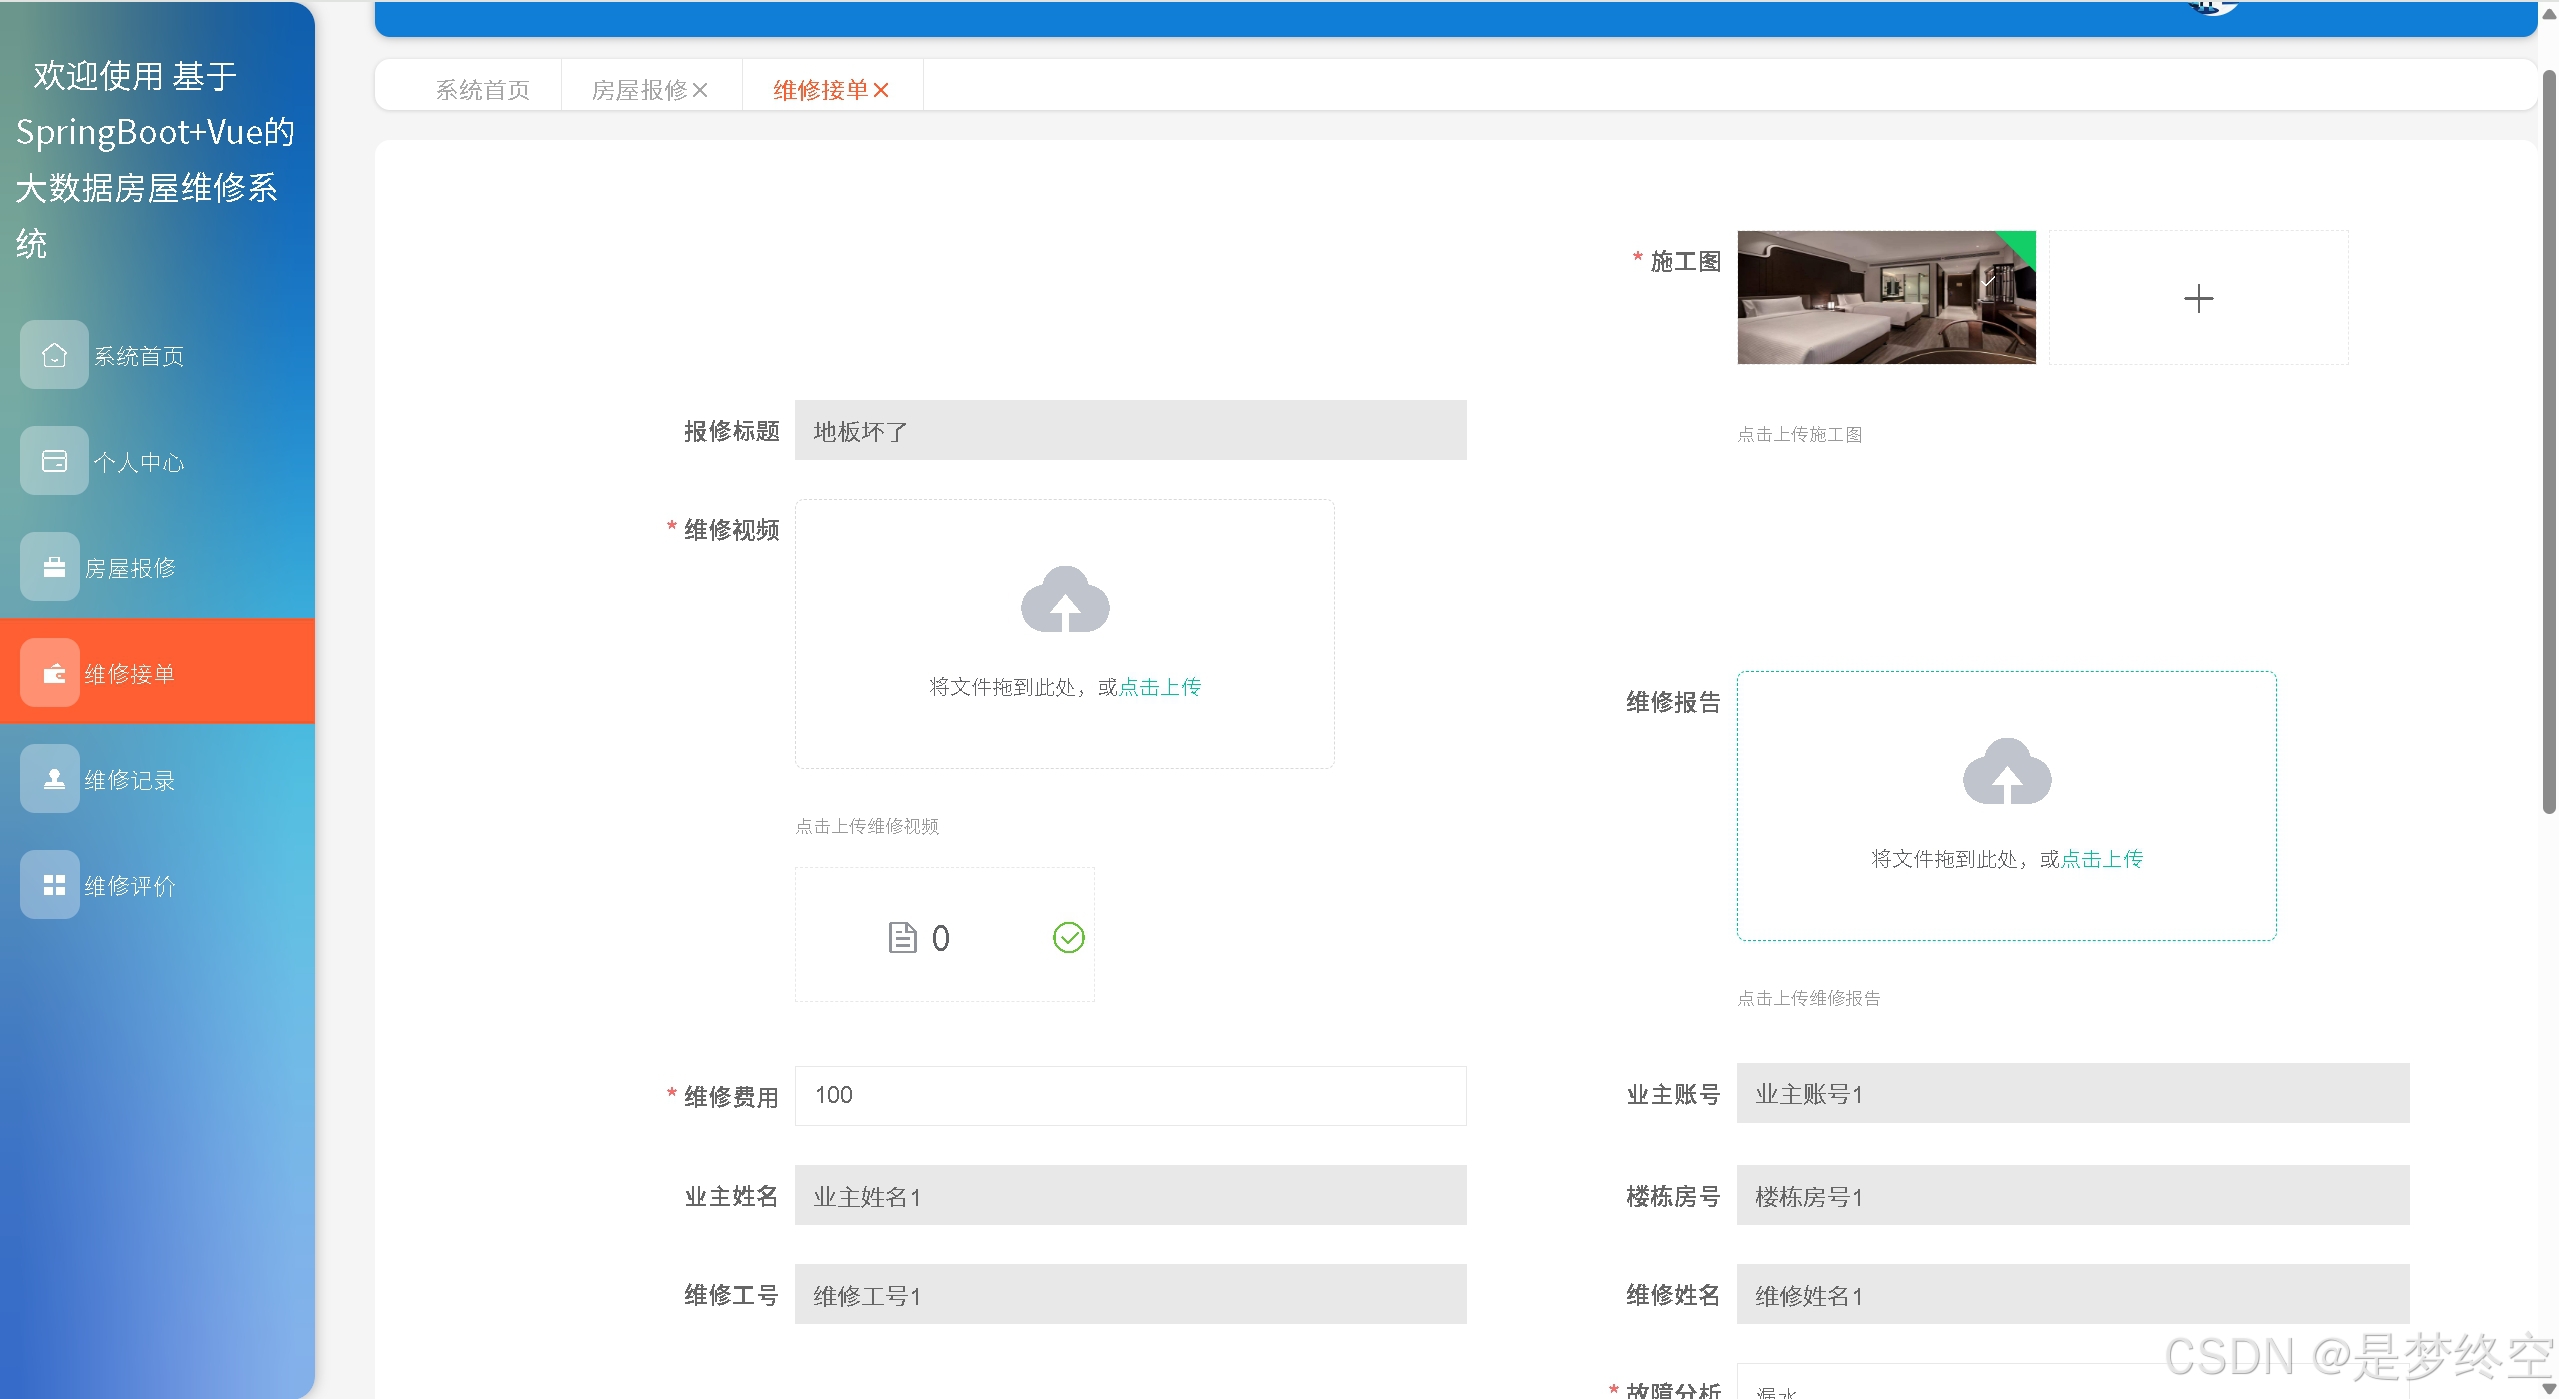Image resolution: width=2559 pixels, height=1399 pixels.
Task: Click the cloud upload icon under 维修报告
Action: click(2006, 772)
